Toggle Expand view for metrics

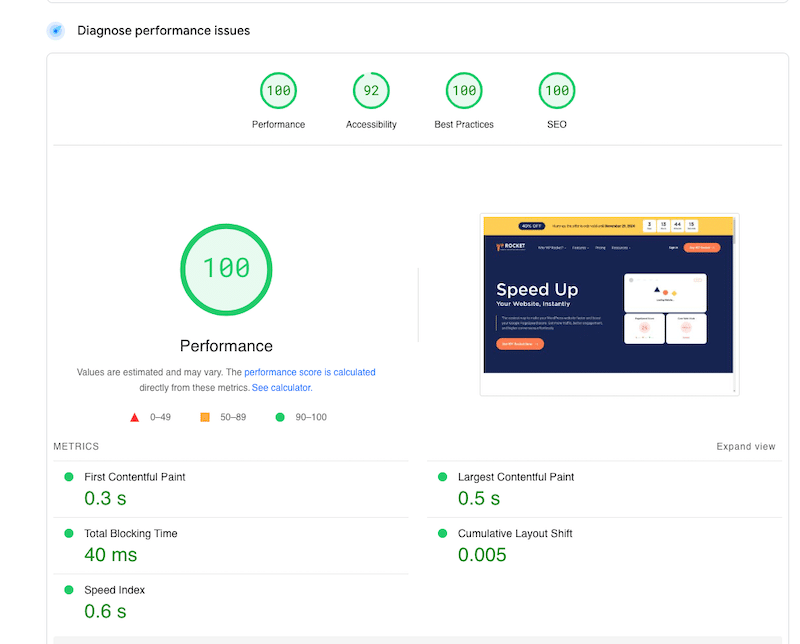pyautogui.click(x=745, y=447)
